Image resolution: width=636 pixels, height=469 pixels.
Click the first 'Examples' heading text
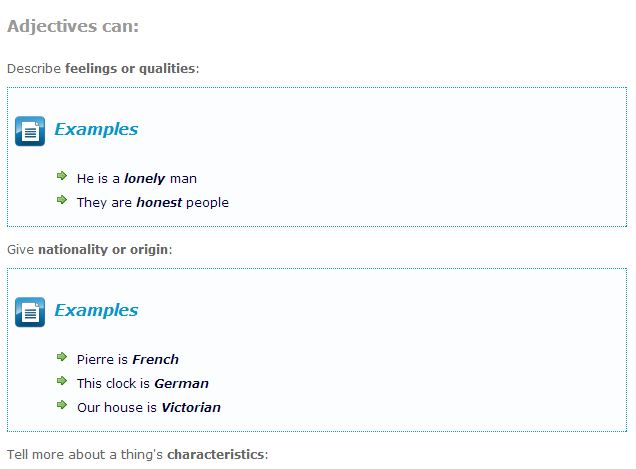pos(96,129)
